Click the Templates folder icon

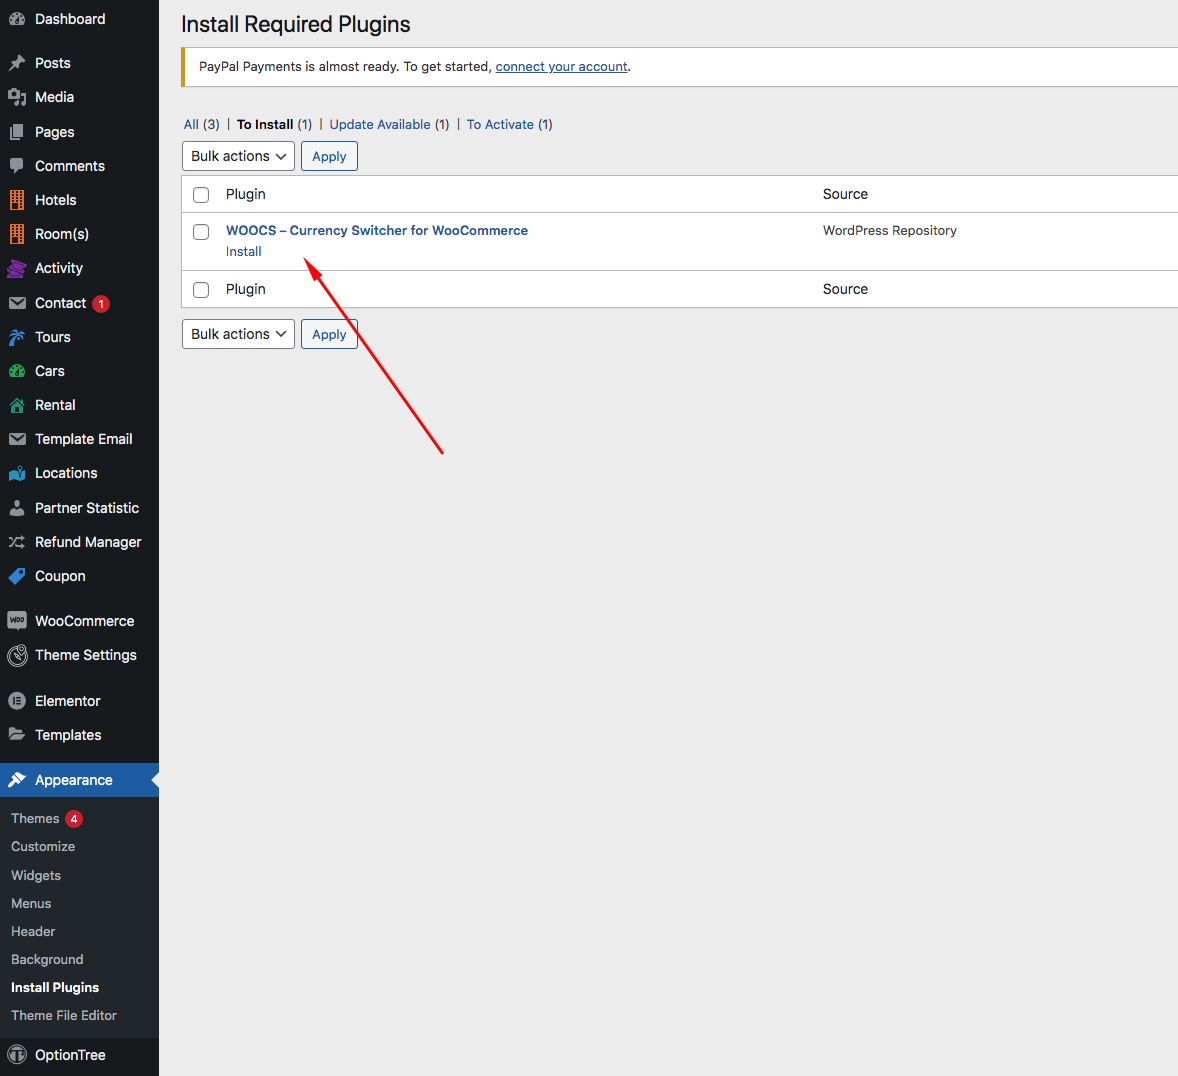[x=17, y=735]
